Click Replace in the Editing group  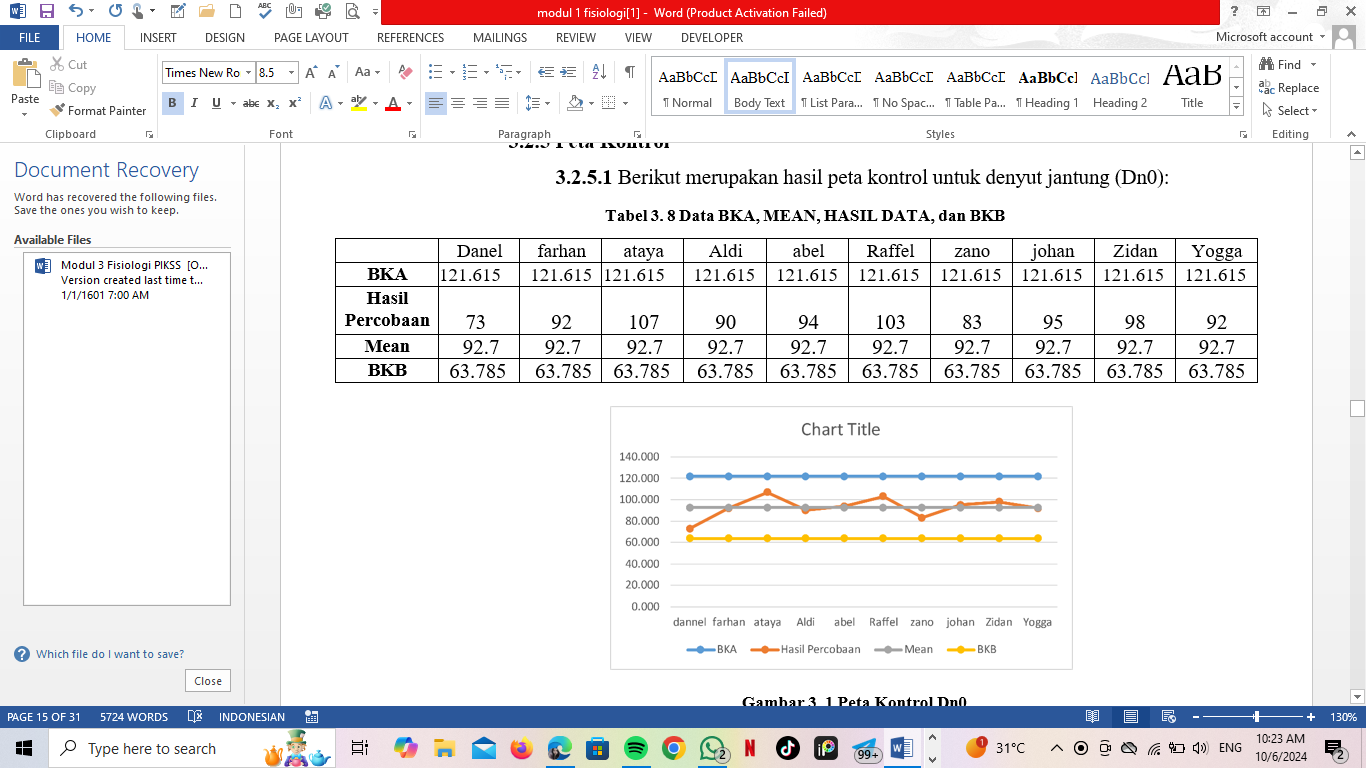pyautogui.click(x=1290, y=88)
